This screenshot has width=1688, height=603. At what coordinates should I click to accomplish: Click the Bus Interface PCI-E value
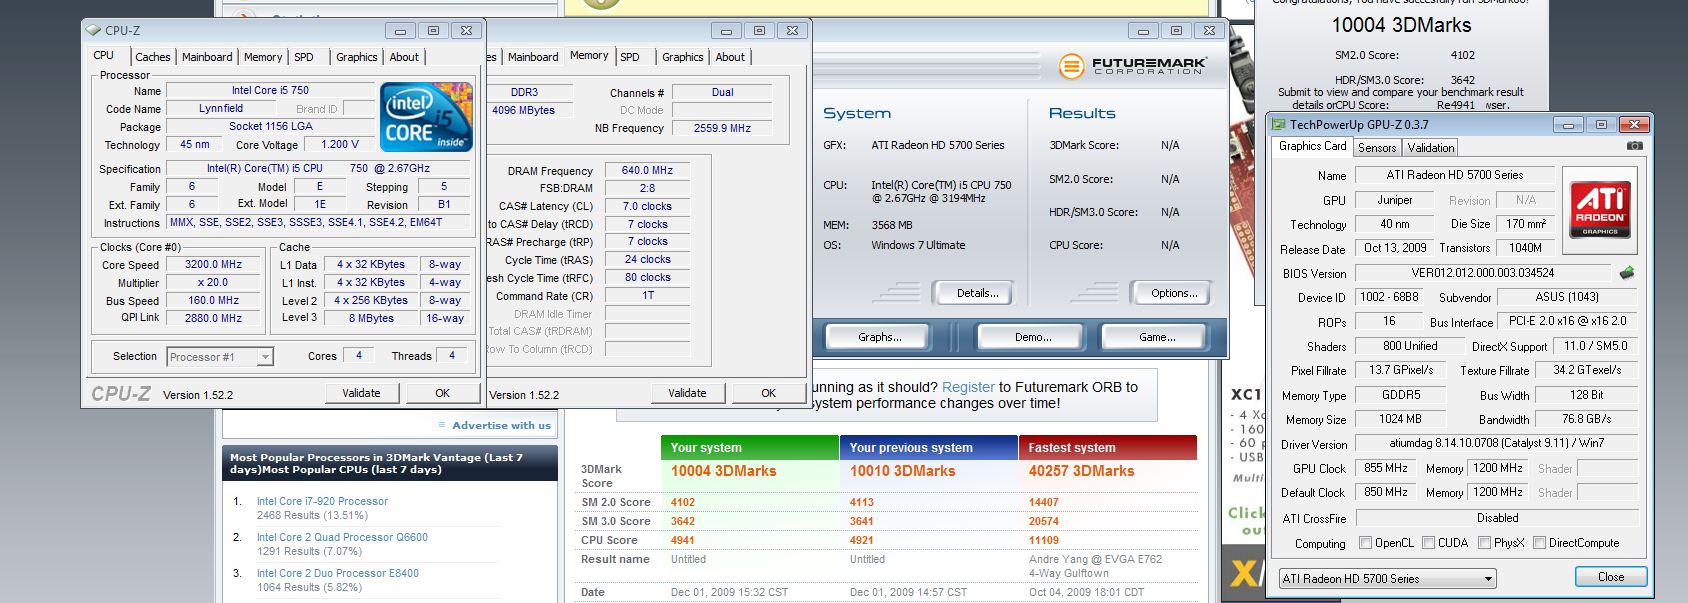point(1567,321)
